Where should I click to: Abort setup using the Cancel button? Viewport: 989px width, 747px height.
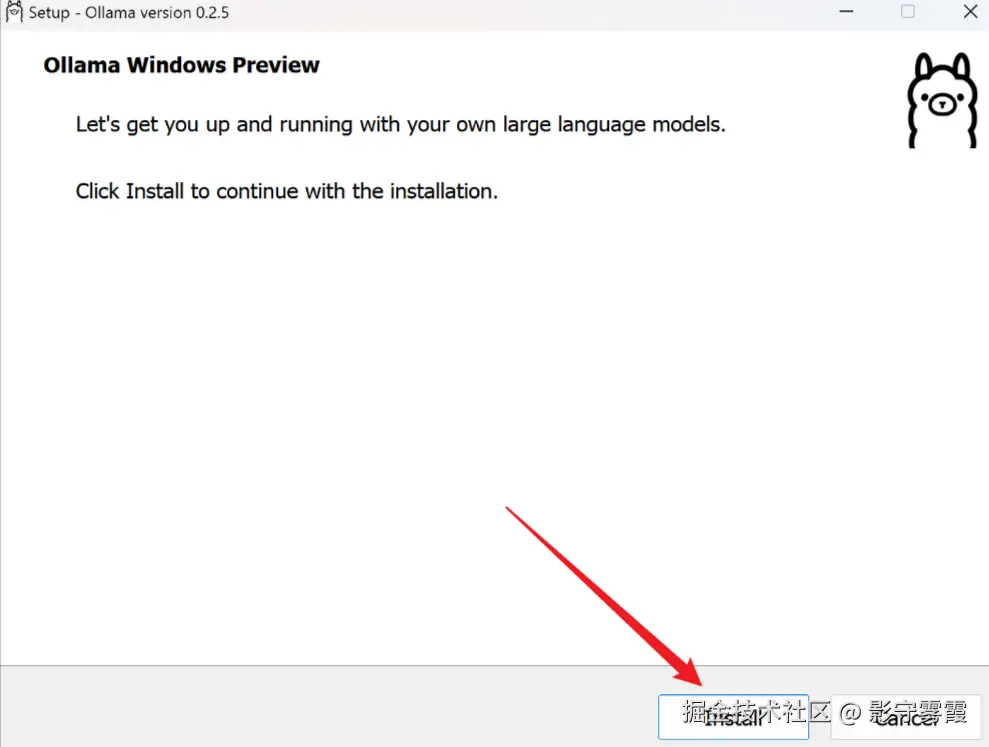click(906, 717)
